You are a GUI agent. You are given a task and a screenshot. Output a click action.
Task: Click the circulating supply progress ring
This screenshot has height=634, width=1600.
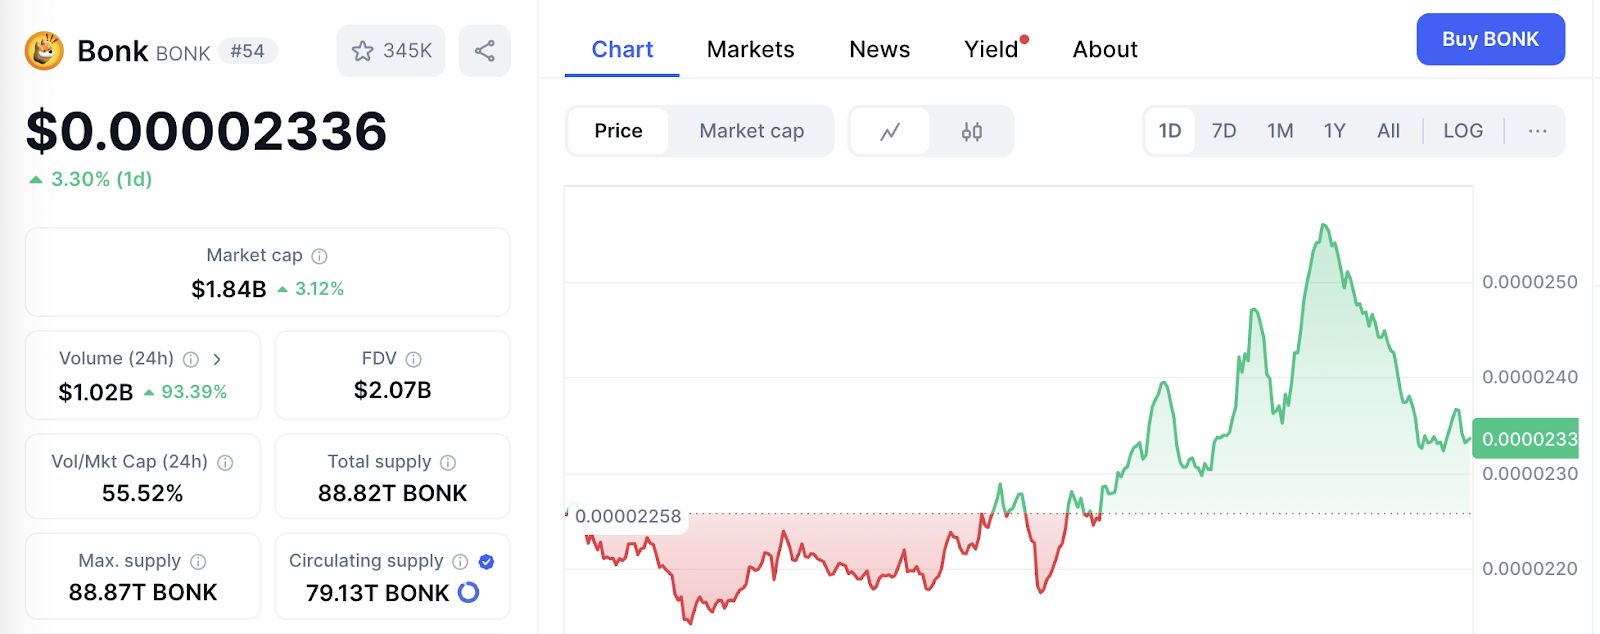(468, 592)
